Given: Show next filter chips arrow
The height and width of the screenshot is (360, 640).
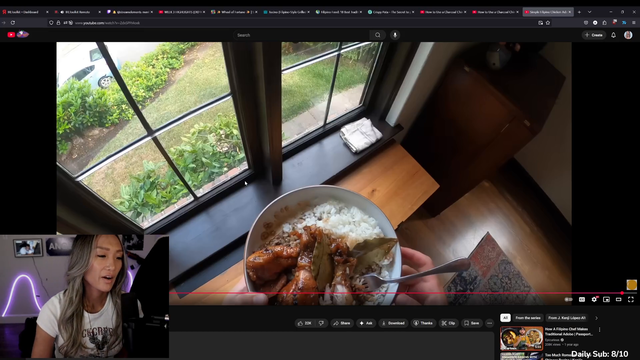Looking at the screenshot, I should [x=596, y=318].
